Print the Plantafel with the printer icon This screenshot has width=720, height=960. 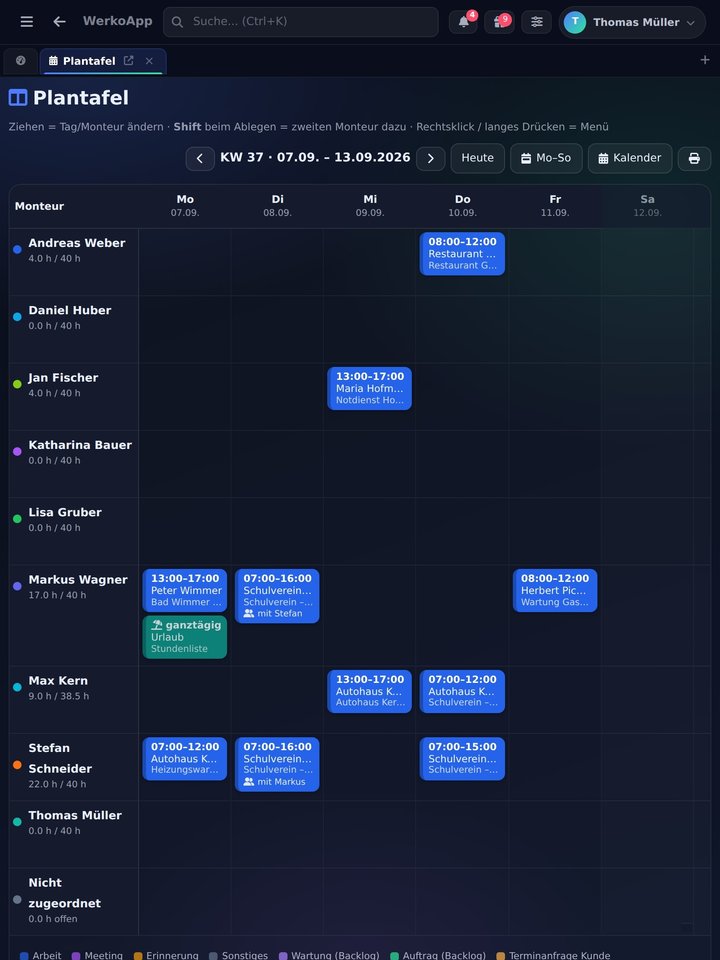694,159
